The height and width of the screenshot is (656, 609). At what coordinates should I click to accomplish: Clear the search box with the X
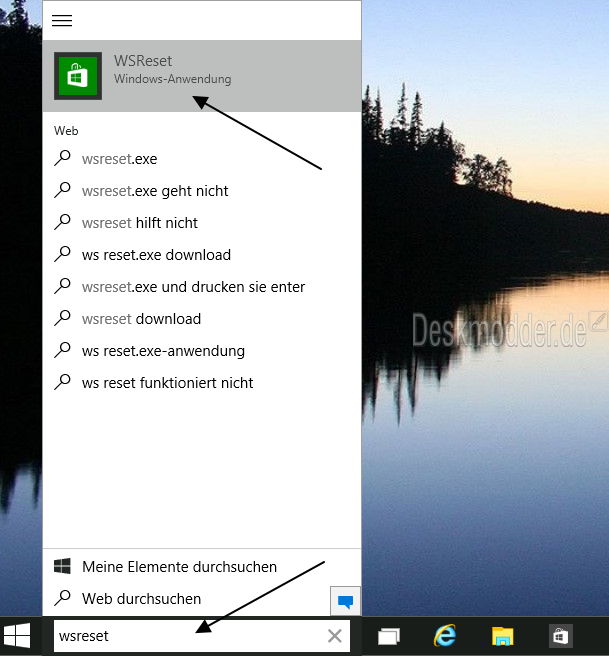tap(335, 636)
